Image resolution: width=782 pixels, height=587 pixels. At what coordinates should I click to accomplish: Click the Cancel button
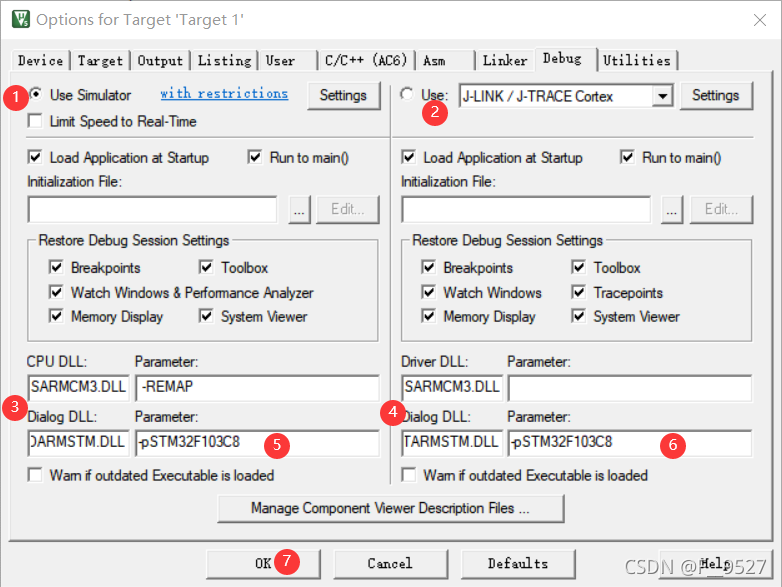[391, 564]
